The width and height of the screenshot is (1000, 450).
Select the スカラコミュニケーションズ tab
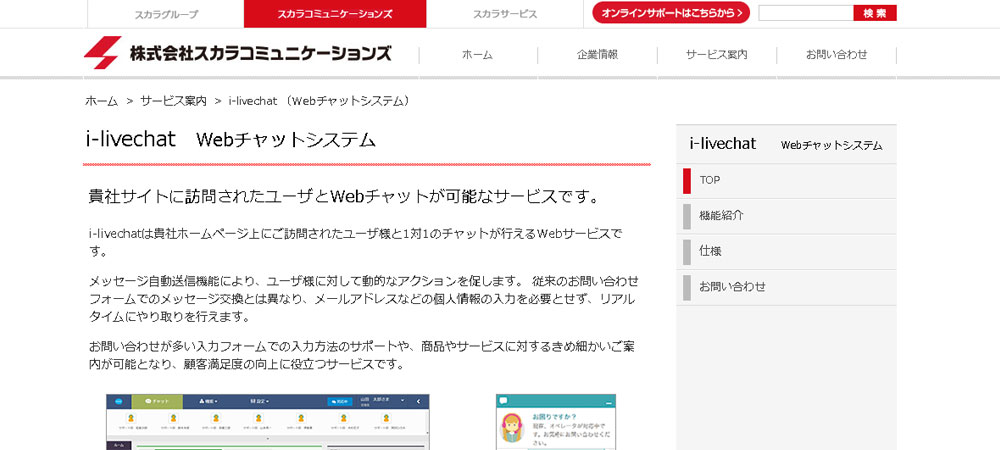pyautogui.click(x=335, y=14)
